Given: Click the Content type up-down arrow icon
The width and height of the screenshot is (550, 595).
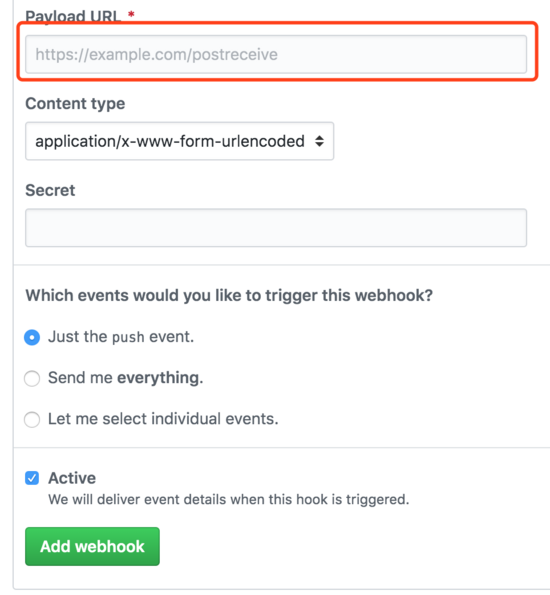Looking at the screenshot, I should pyautogui.click(x=319, y=141).
